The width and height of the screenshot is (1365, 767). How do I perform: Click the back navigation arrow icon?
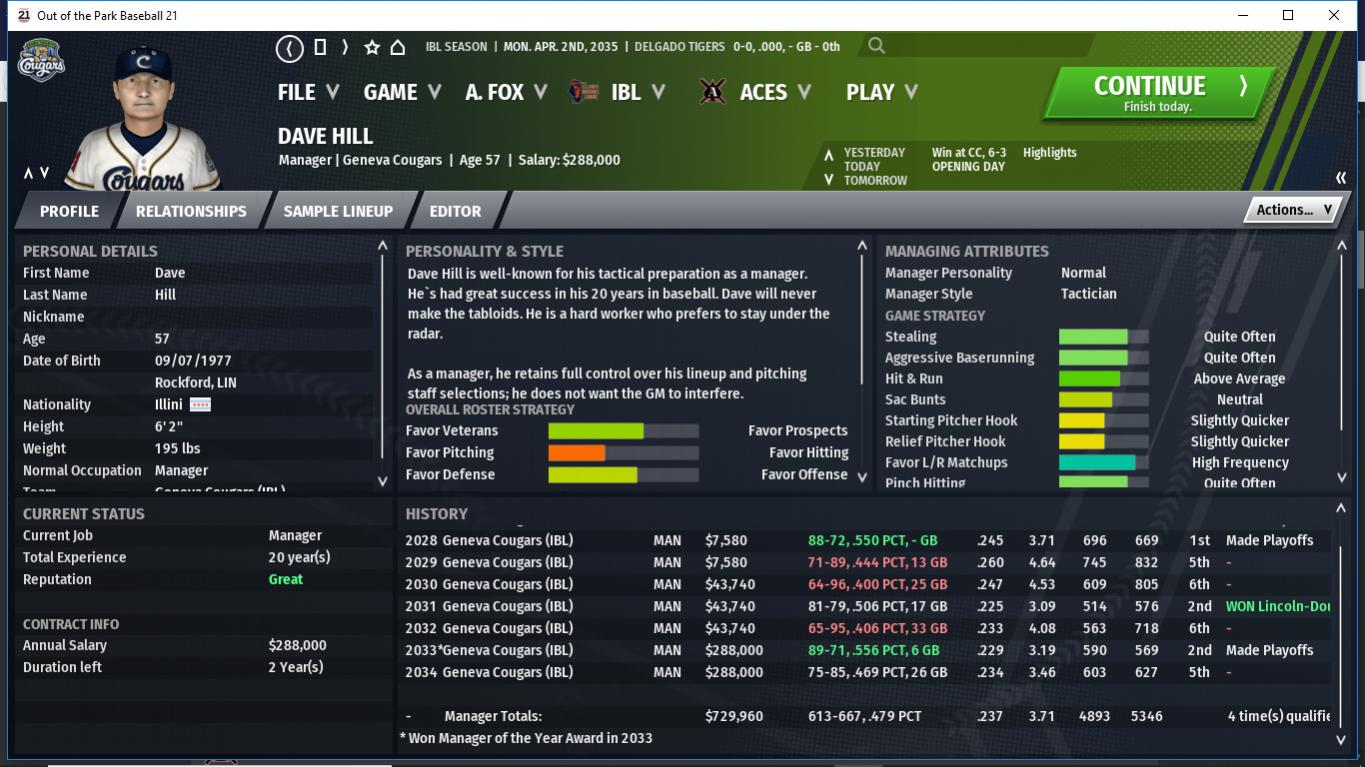point(290,47)
